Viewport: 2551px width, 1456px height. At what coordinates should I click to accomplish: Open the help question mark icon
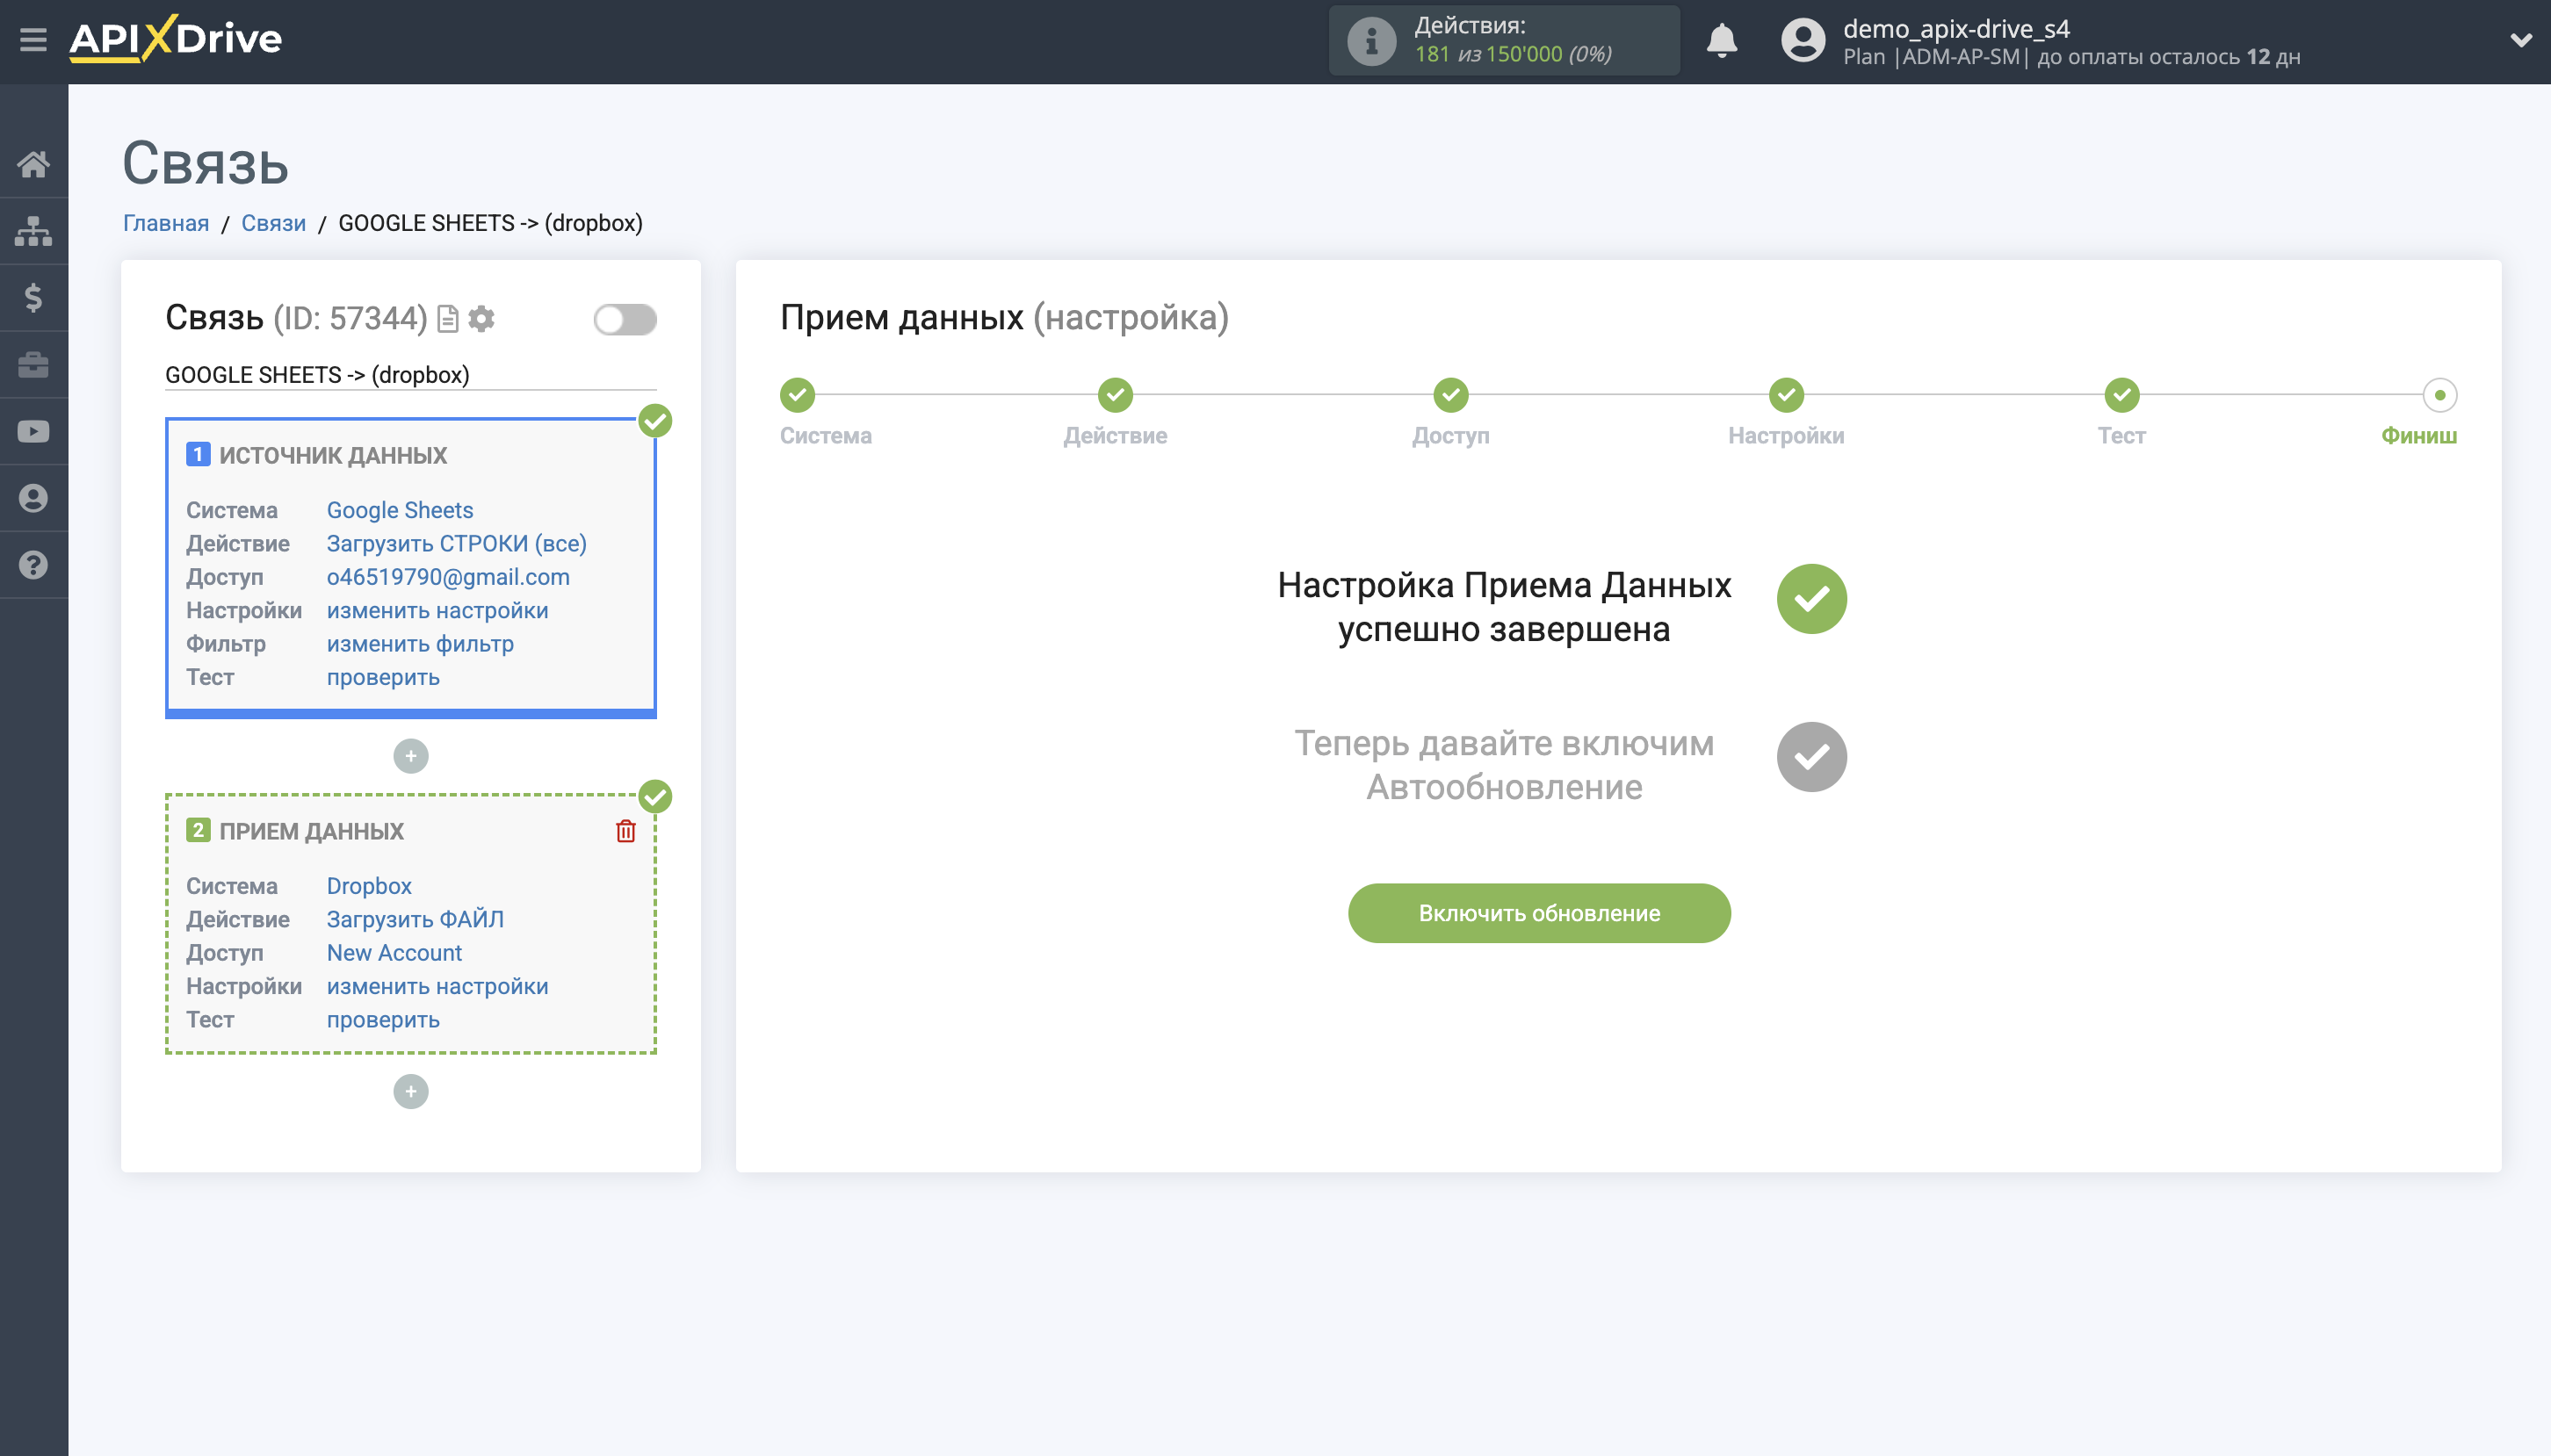[x=33, y=565]
